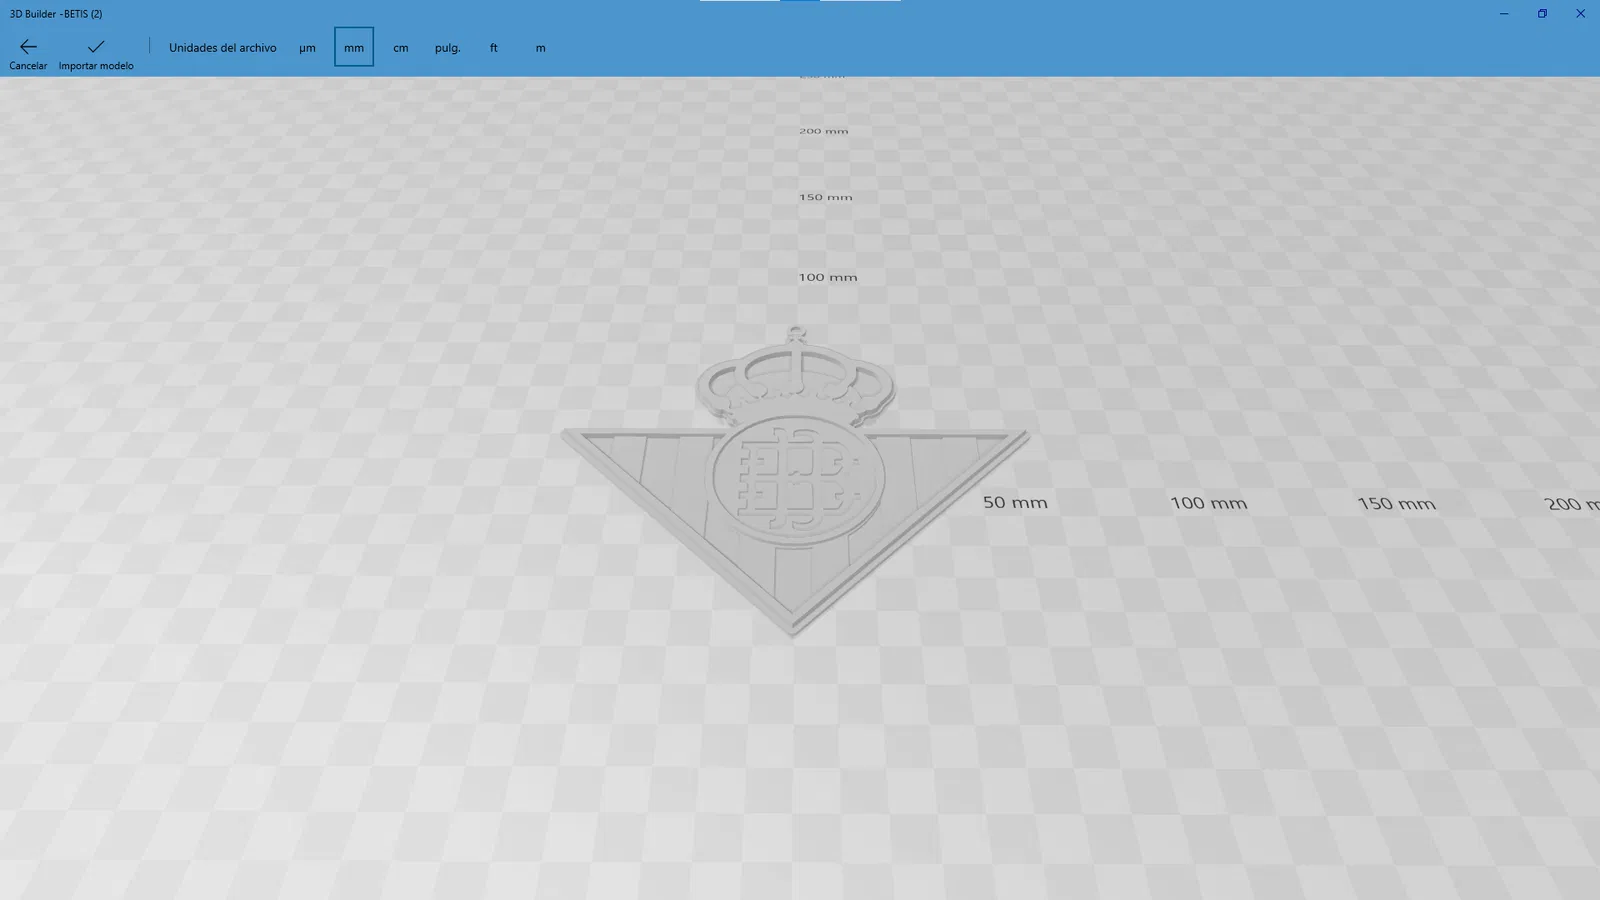
Task: Set file units to pulg.
Action: click(447, 47)
